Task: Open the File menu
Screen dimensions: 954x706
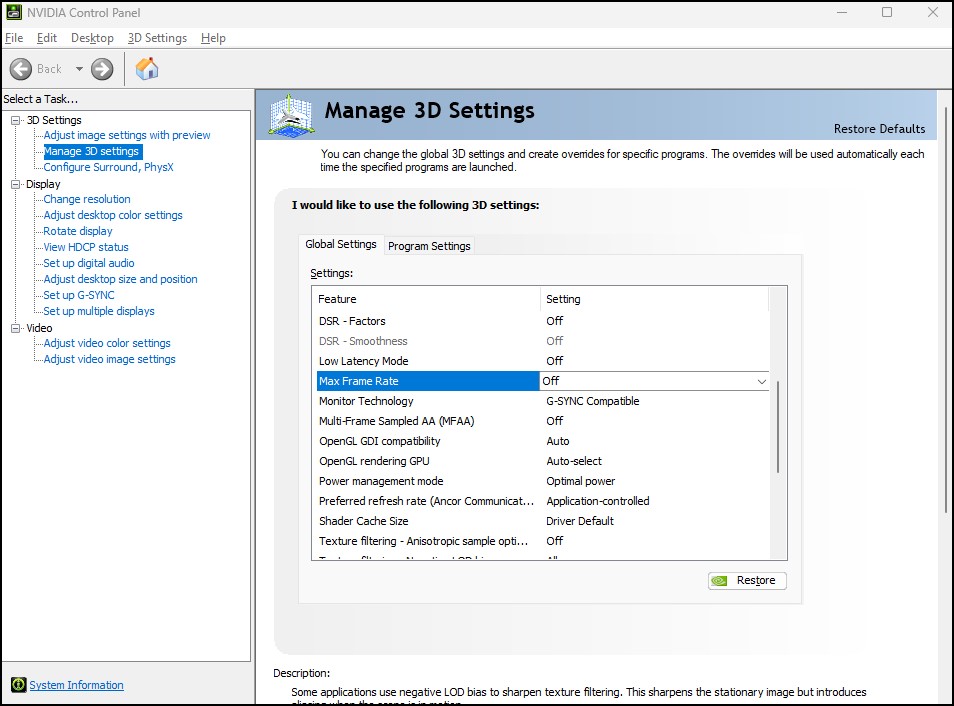Action: pos(14,38)
